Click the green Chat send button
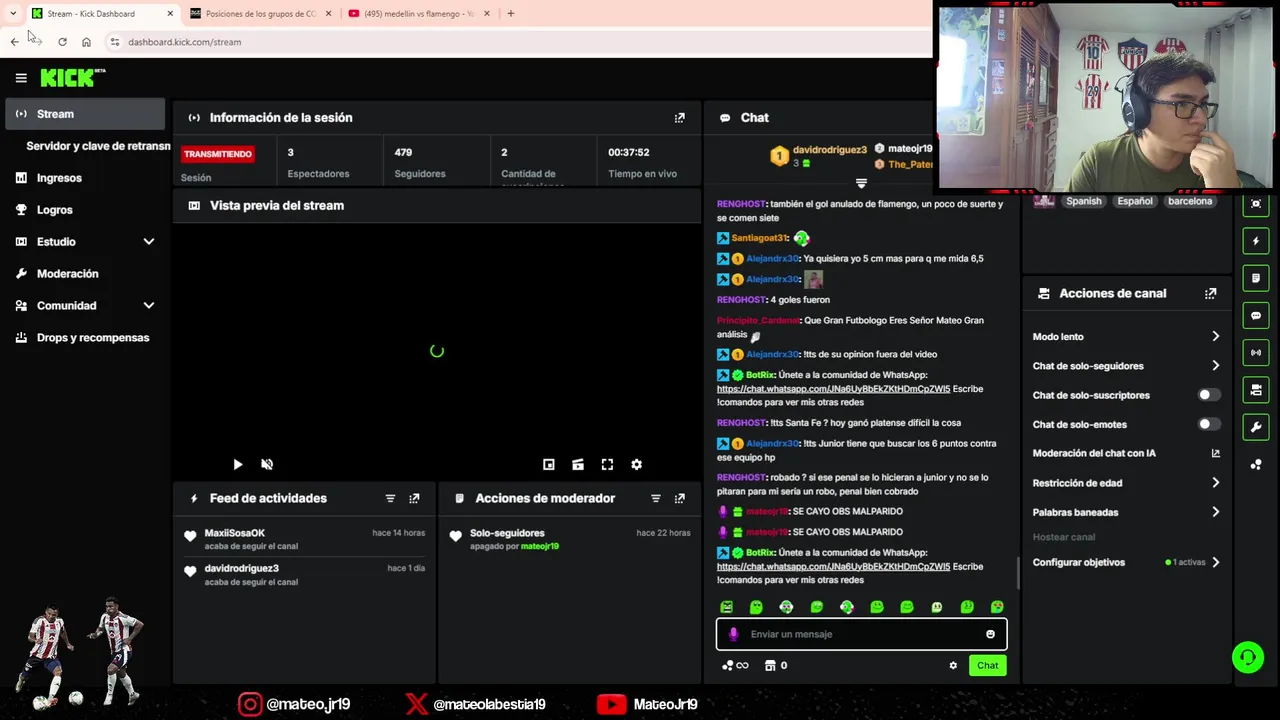Screen dimensions: 1280x720 click(987, 666)
